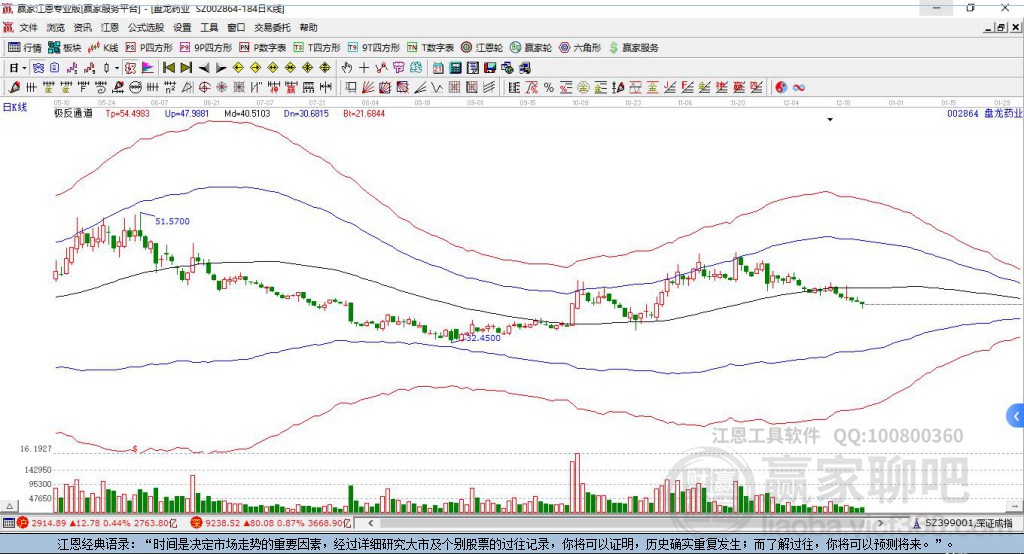Viewport: 1024px width, 554px height.
Task: Click the 沪 Shanghai index status icon
Action: (x=23, y=523)
